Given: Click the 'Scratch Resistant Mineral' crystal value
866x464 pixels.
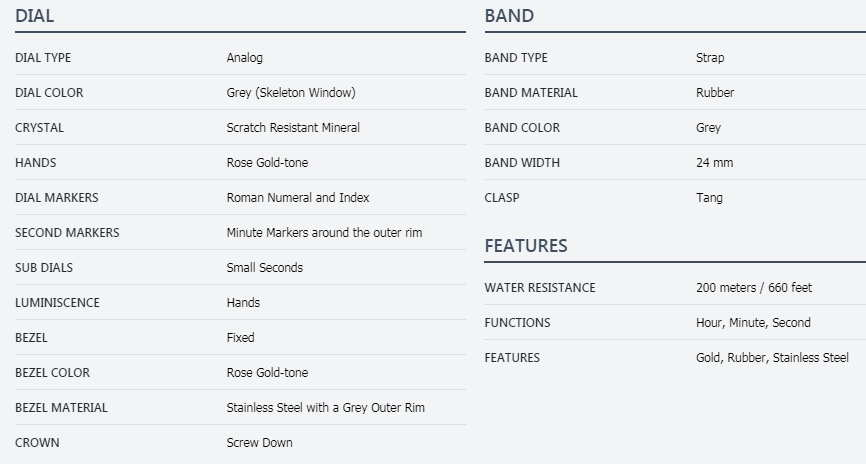Looking at the screenshot, I should pyautogui.click(x=293, y=128).
